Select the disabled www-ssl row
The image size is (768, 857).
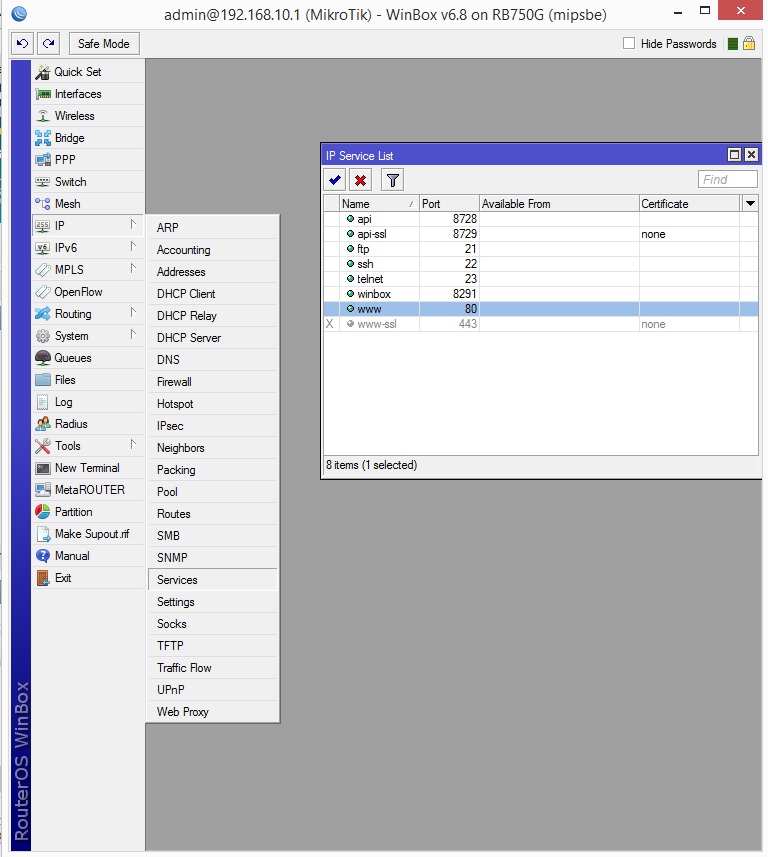[x=541, y=324]
